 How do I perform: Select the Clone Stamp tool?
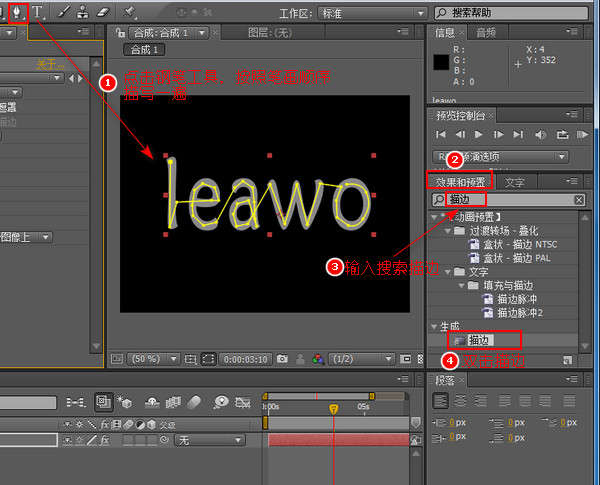coord(82,12)
